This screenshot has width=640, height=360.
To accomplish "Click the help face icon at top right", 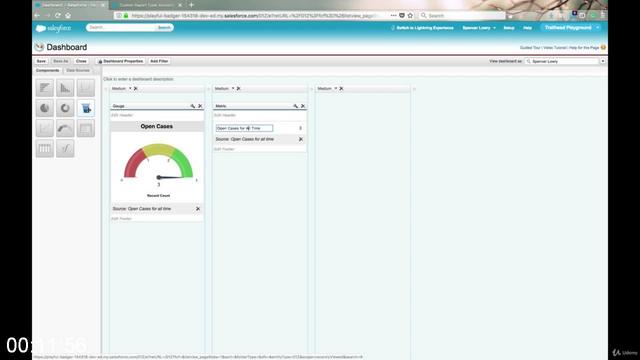I will pyautogui.click(x=603, y=48).
